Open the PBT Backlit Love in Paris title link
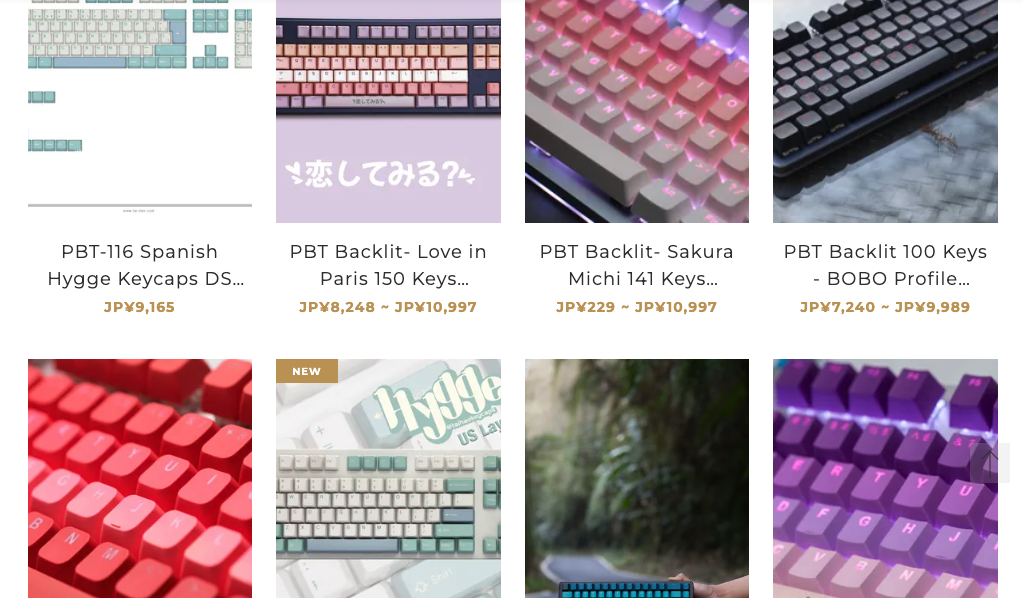Screen dimensions: 1023x598 tap(388, 265)
